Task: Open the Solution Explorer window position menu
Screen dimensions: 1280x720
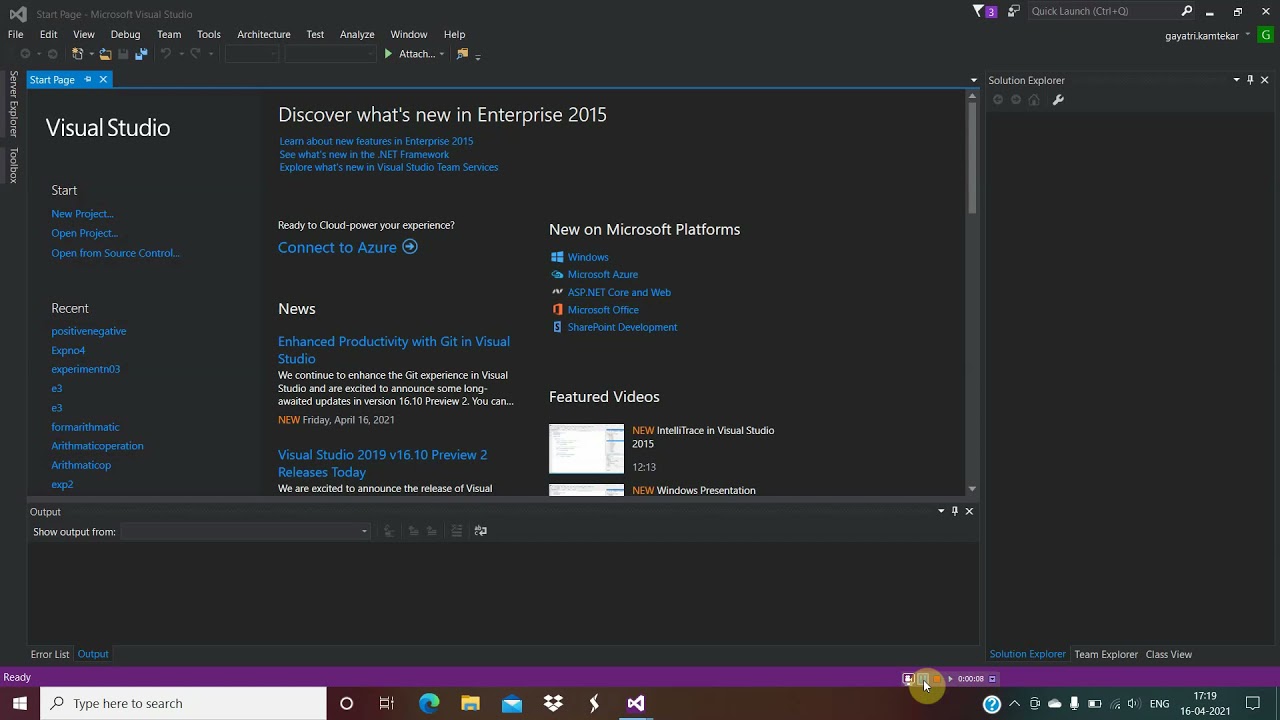Action: (x=1236, y=80)
